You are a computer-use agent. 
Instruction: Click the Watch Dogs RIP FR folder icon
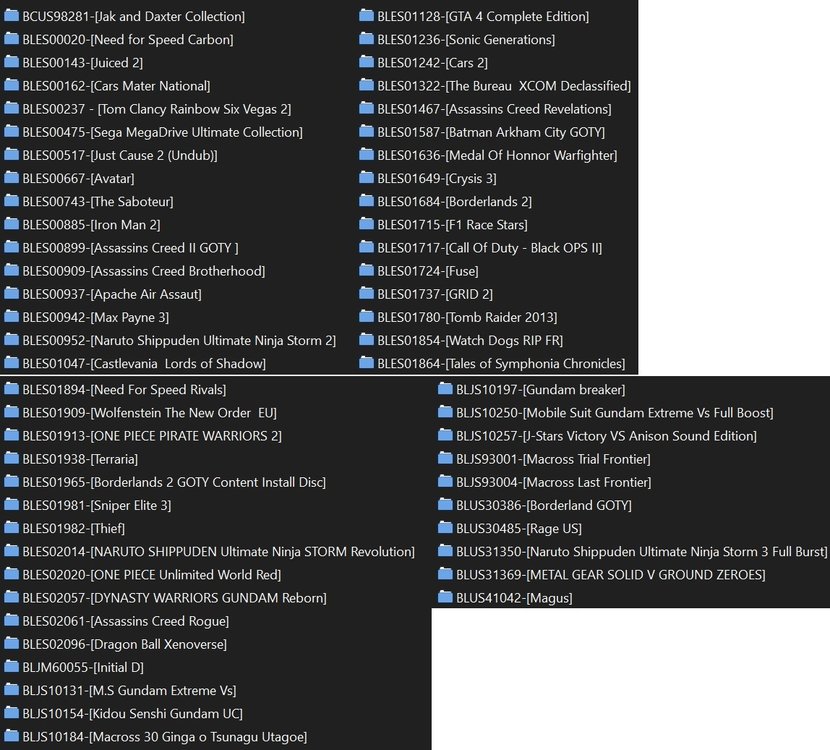tap(366, 340)
